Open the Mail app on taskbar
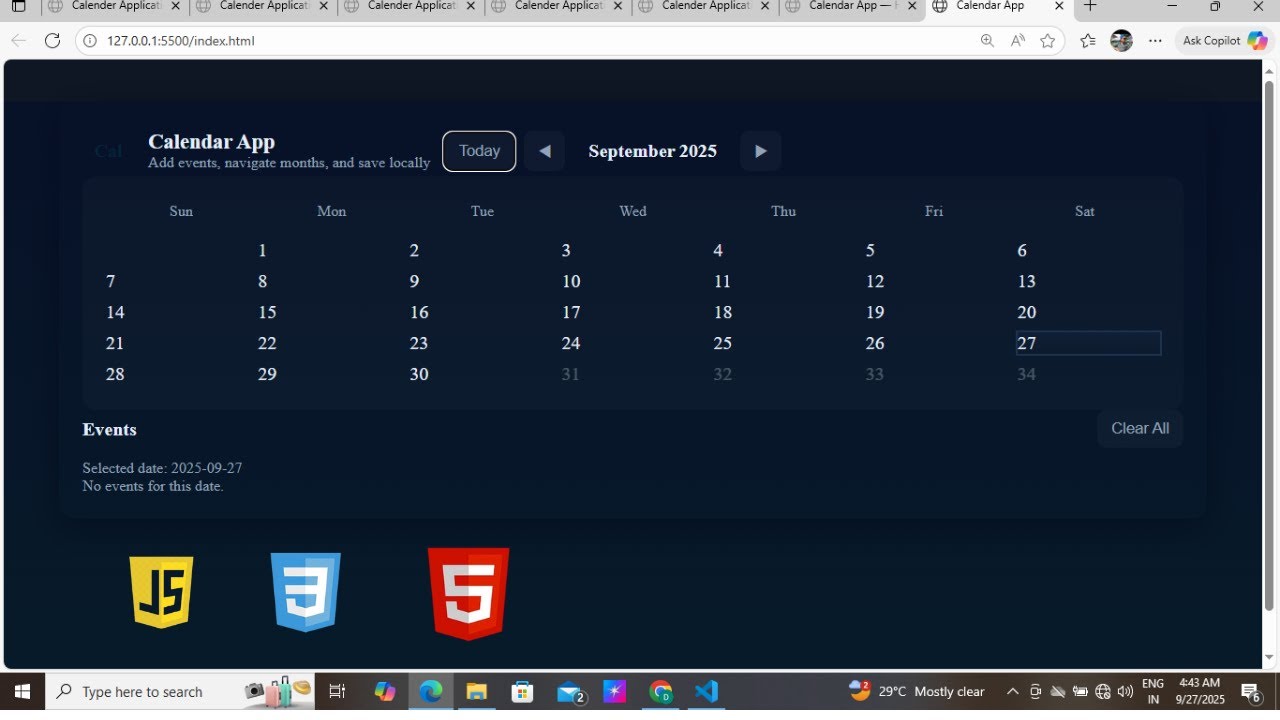Image resolution: width=1280 pixels, height=720 pixels. 569,691
